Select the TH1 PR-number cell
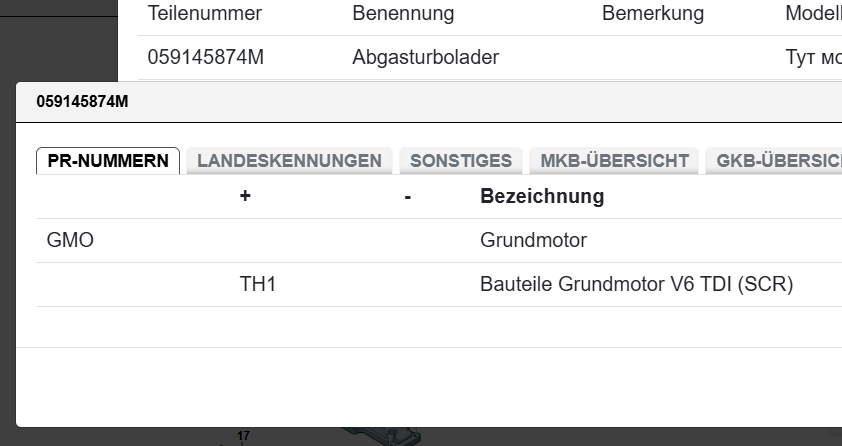Viewport: 842px width, 446px height. [257, 285]
